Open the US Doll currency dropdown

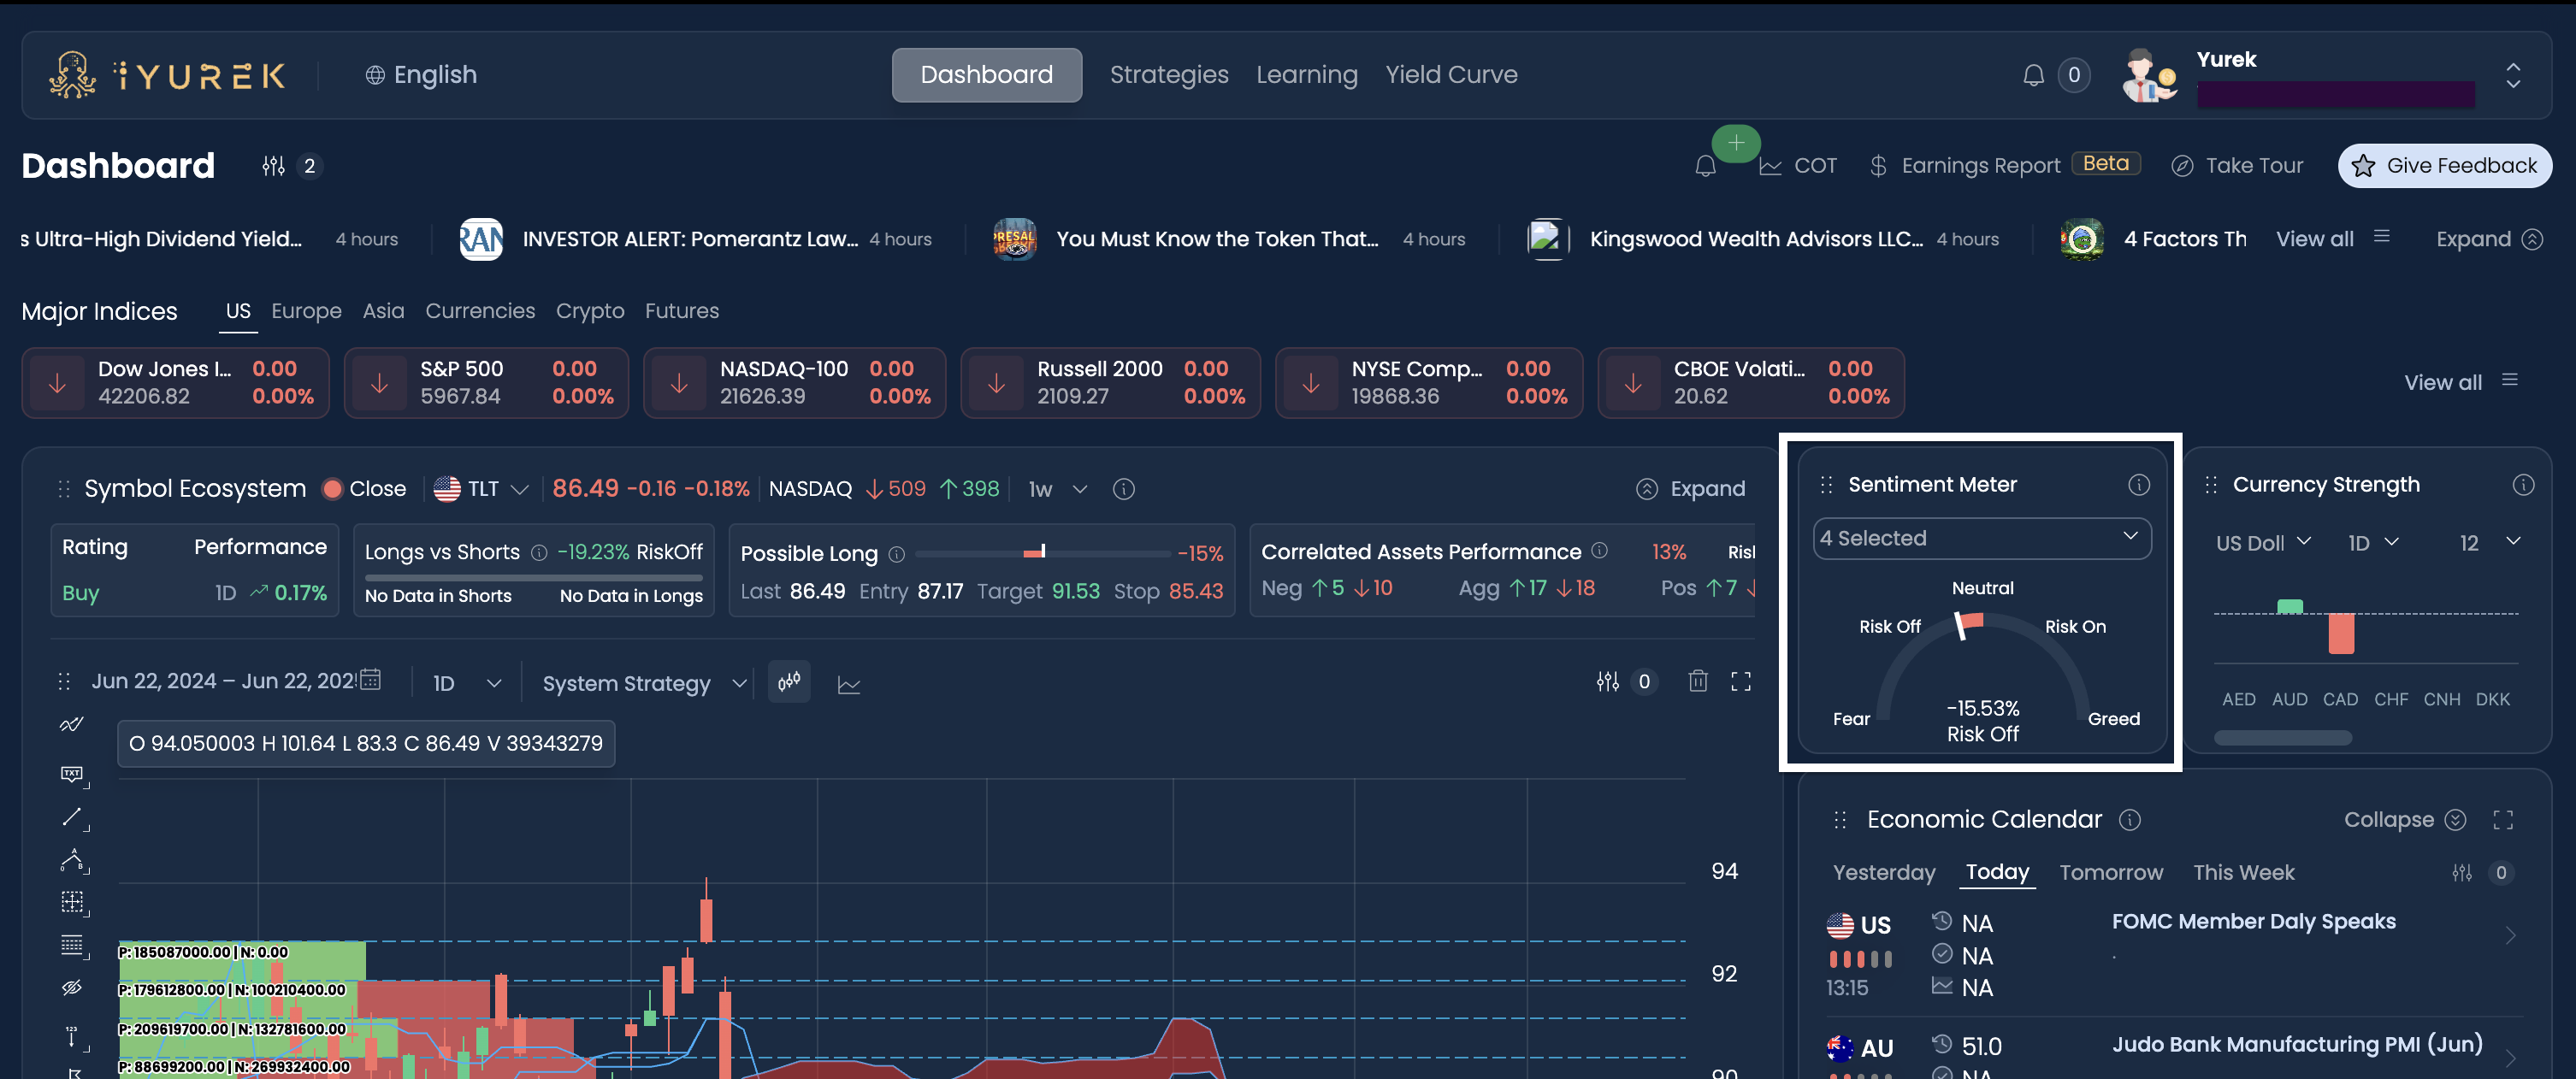pos(2263,542)
